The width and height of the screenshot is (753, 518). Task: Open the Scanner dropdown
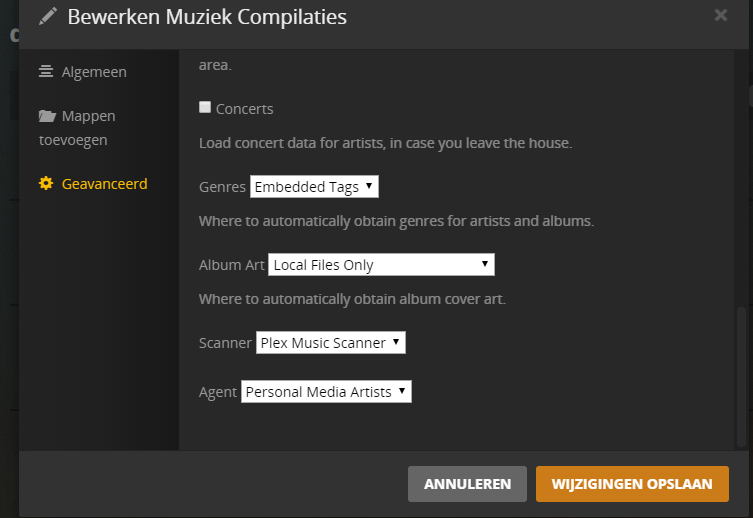coord(330,343)
